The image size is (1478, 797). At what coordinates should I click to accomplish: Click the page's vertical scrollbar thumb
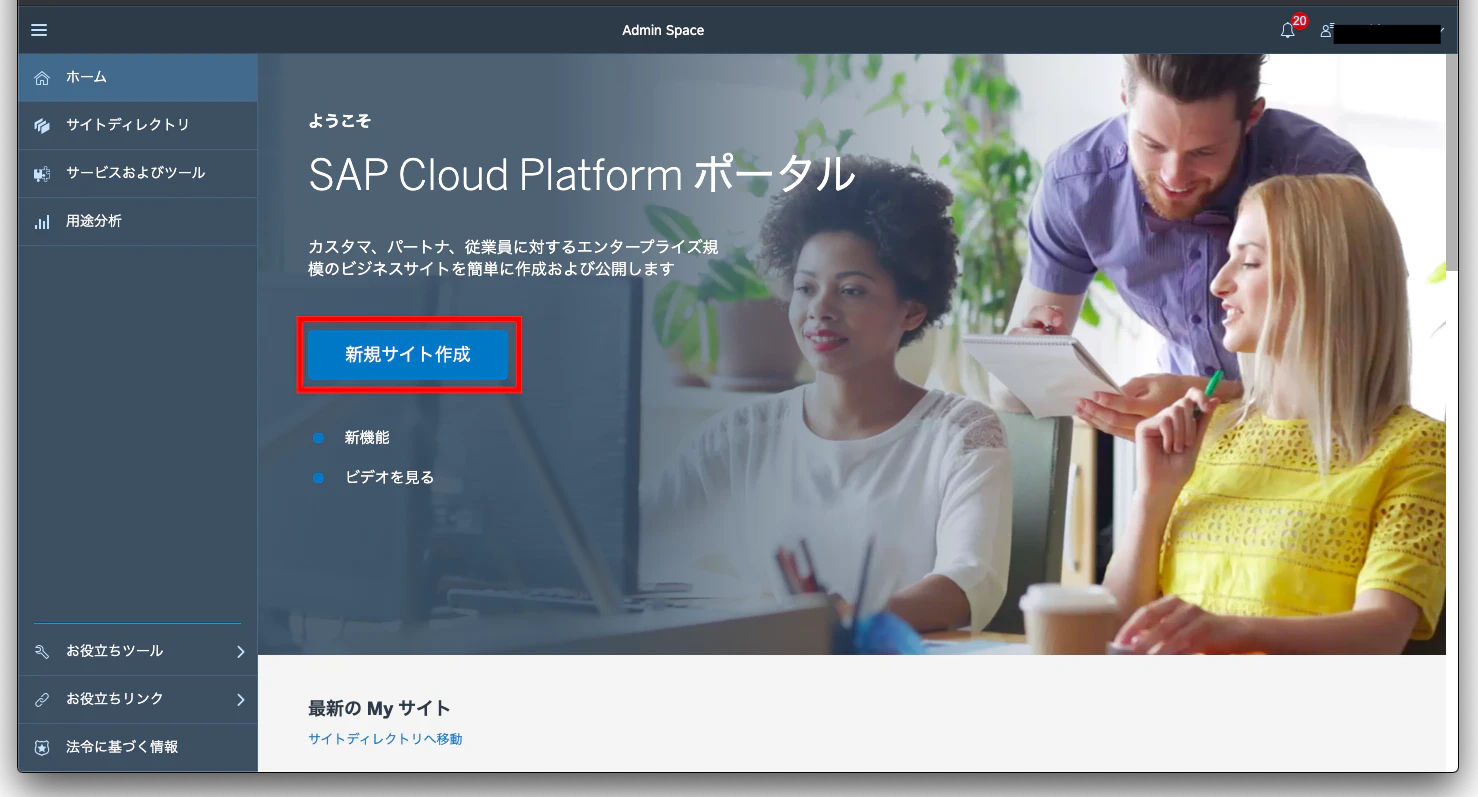point(1451,163)
